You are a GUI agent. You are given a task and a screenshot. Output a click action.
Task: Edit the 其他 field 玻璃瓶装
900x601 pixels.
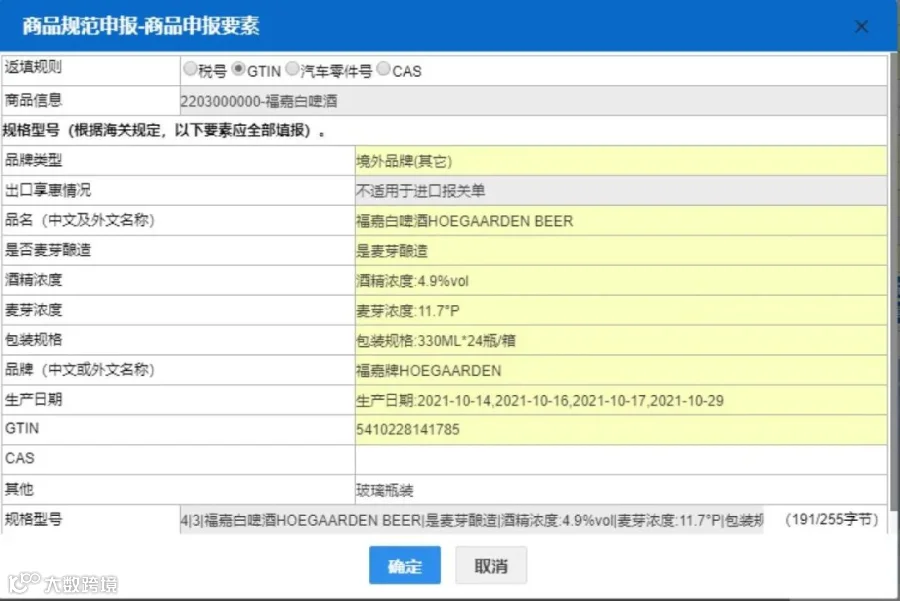point(621,490)
